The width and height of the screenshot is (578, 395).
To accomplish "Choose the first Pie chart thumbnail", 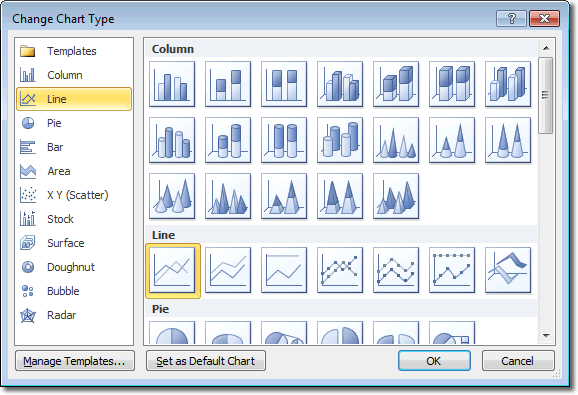I will pos(172,333).
